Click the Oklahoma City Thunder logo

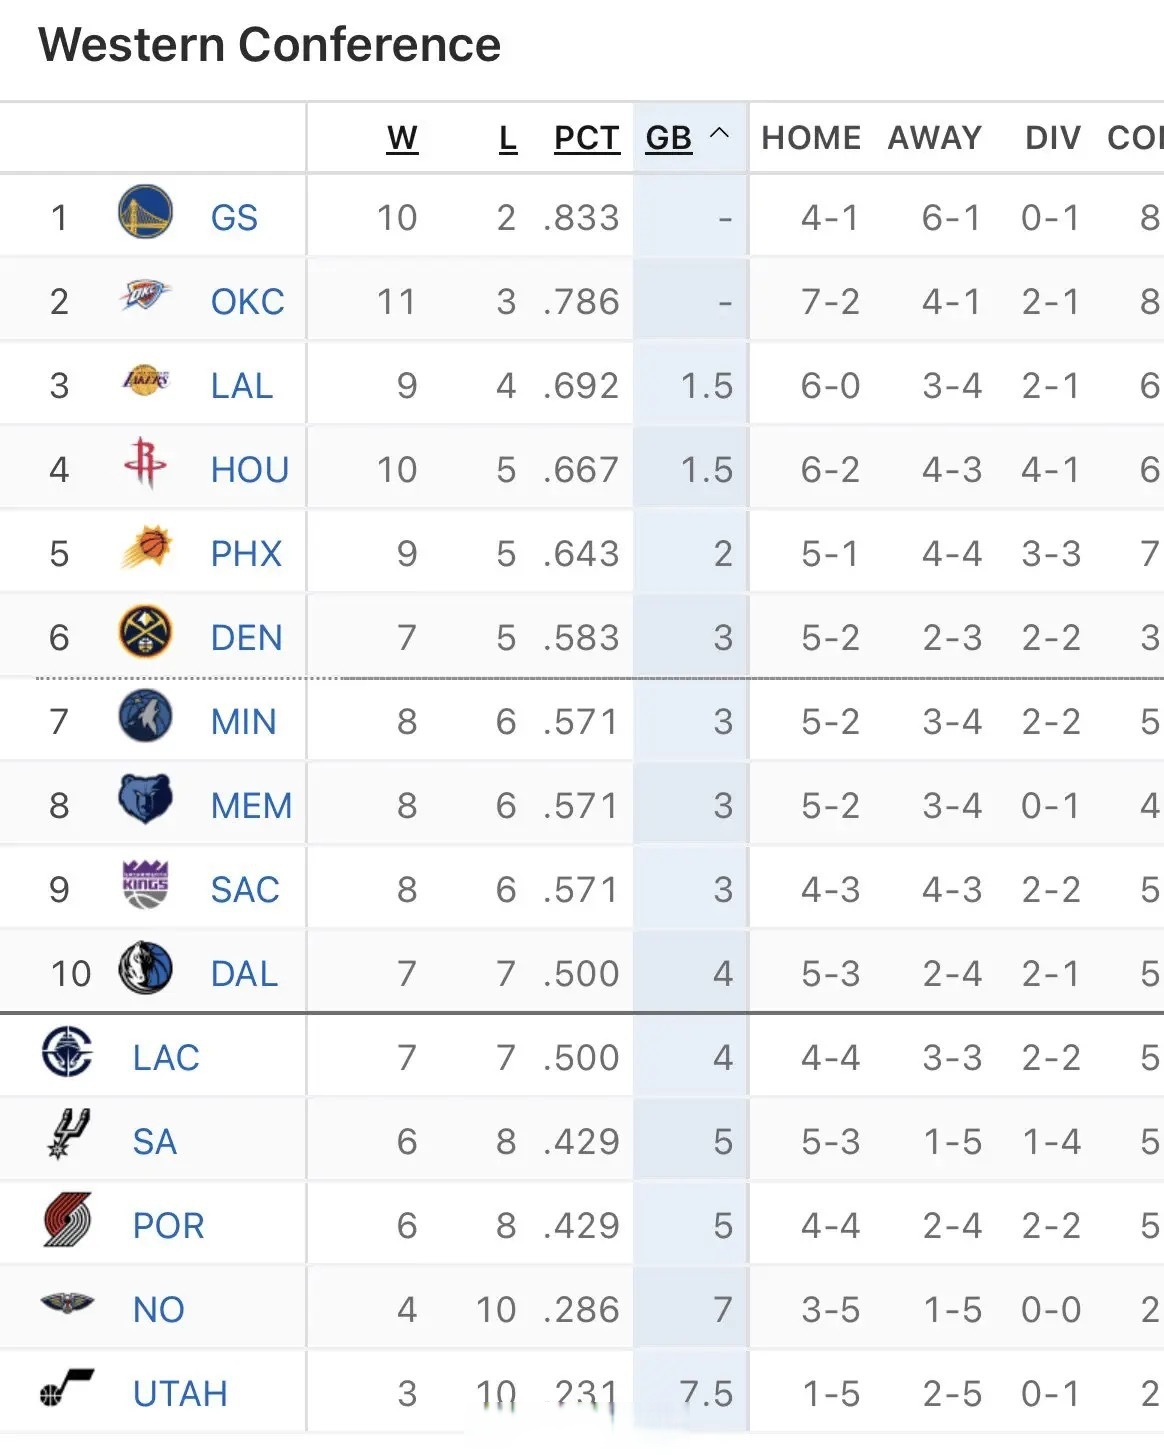pos(145,297)
